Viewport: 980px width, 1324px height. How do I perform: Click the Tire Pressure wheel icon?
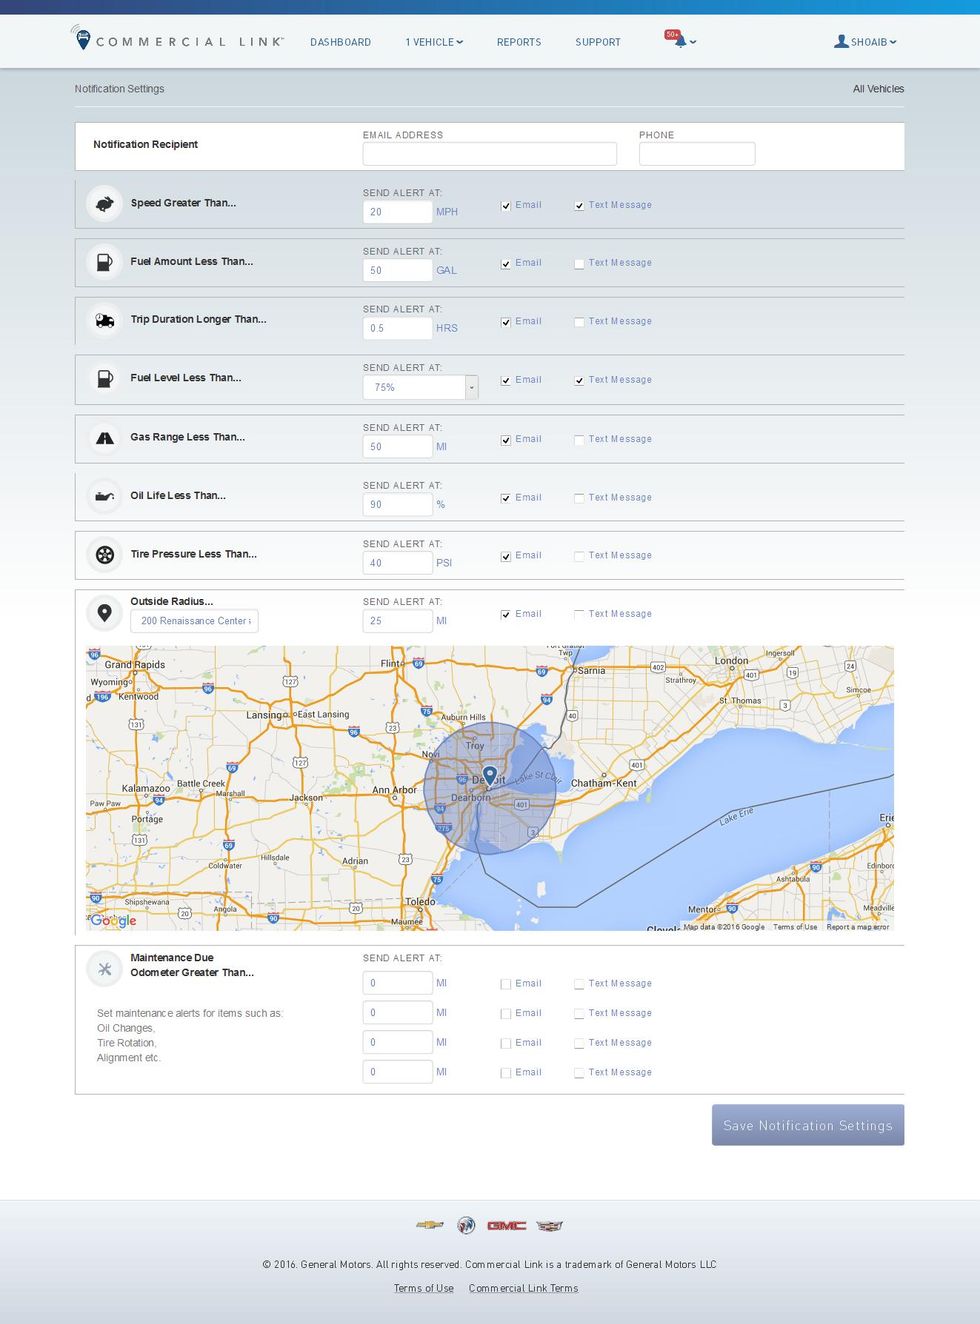click(104, 554)
